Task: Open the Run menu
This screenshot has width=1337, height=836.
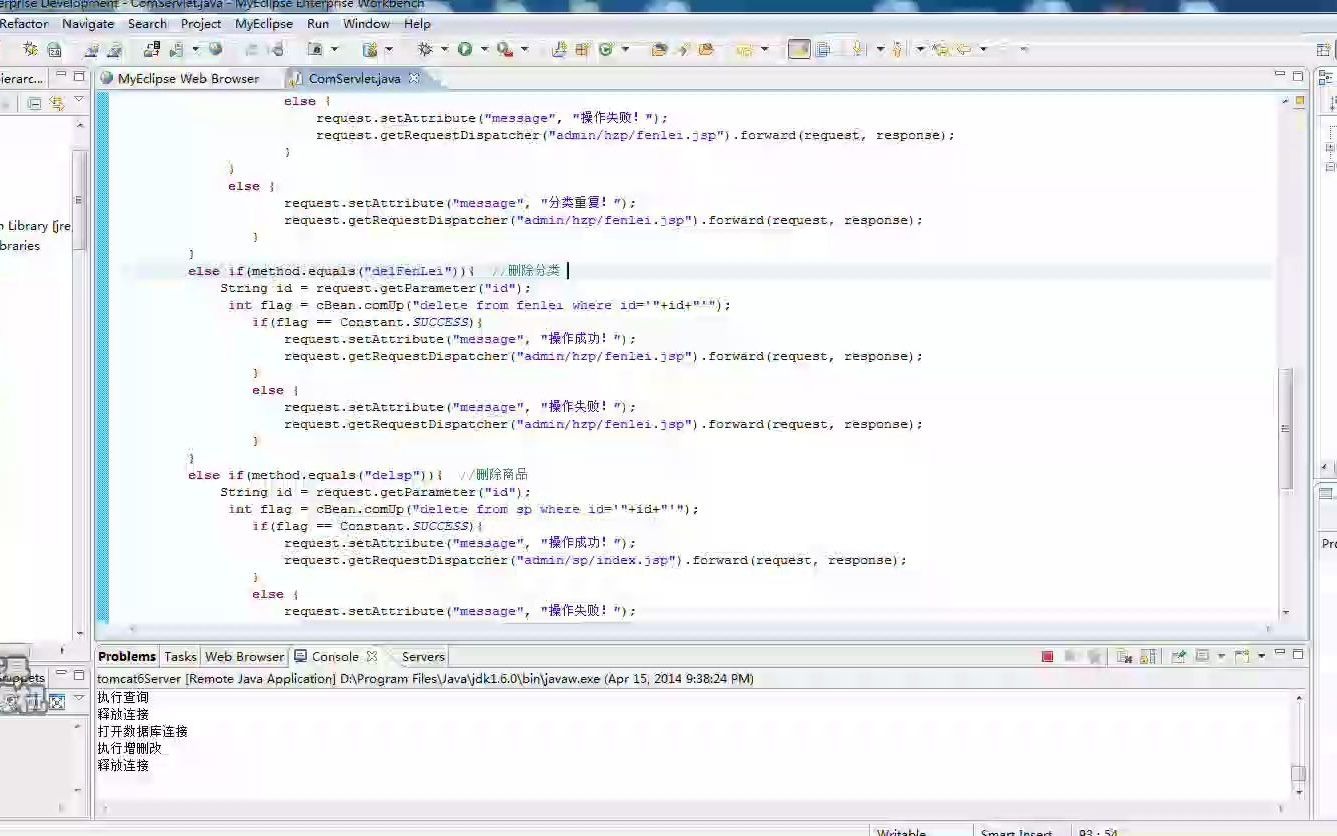Action: pos(318,23)
